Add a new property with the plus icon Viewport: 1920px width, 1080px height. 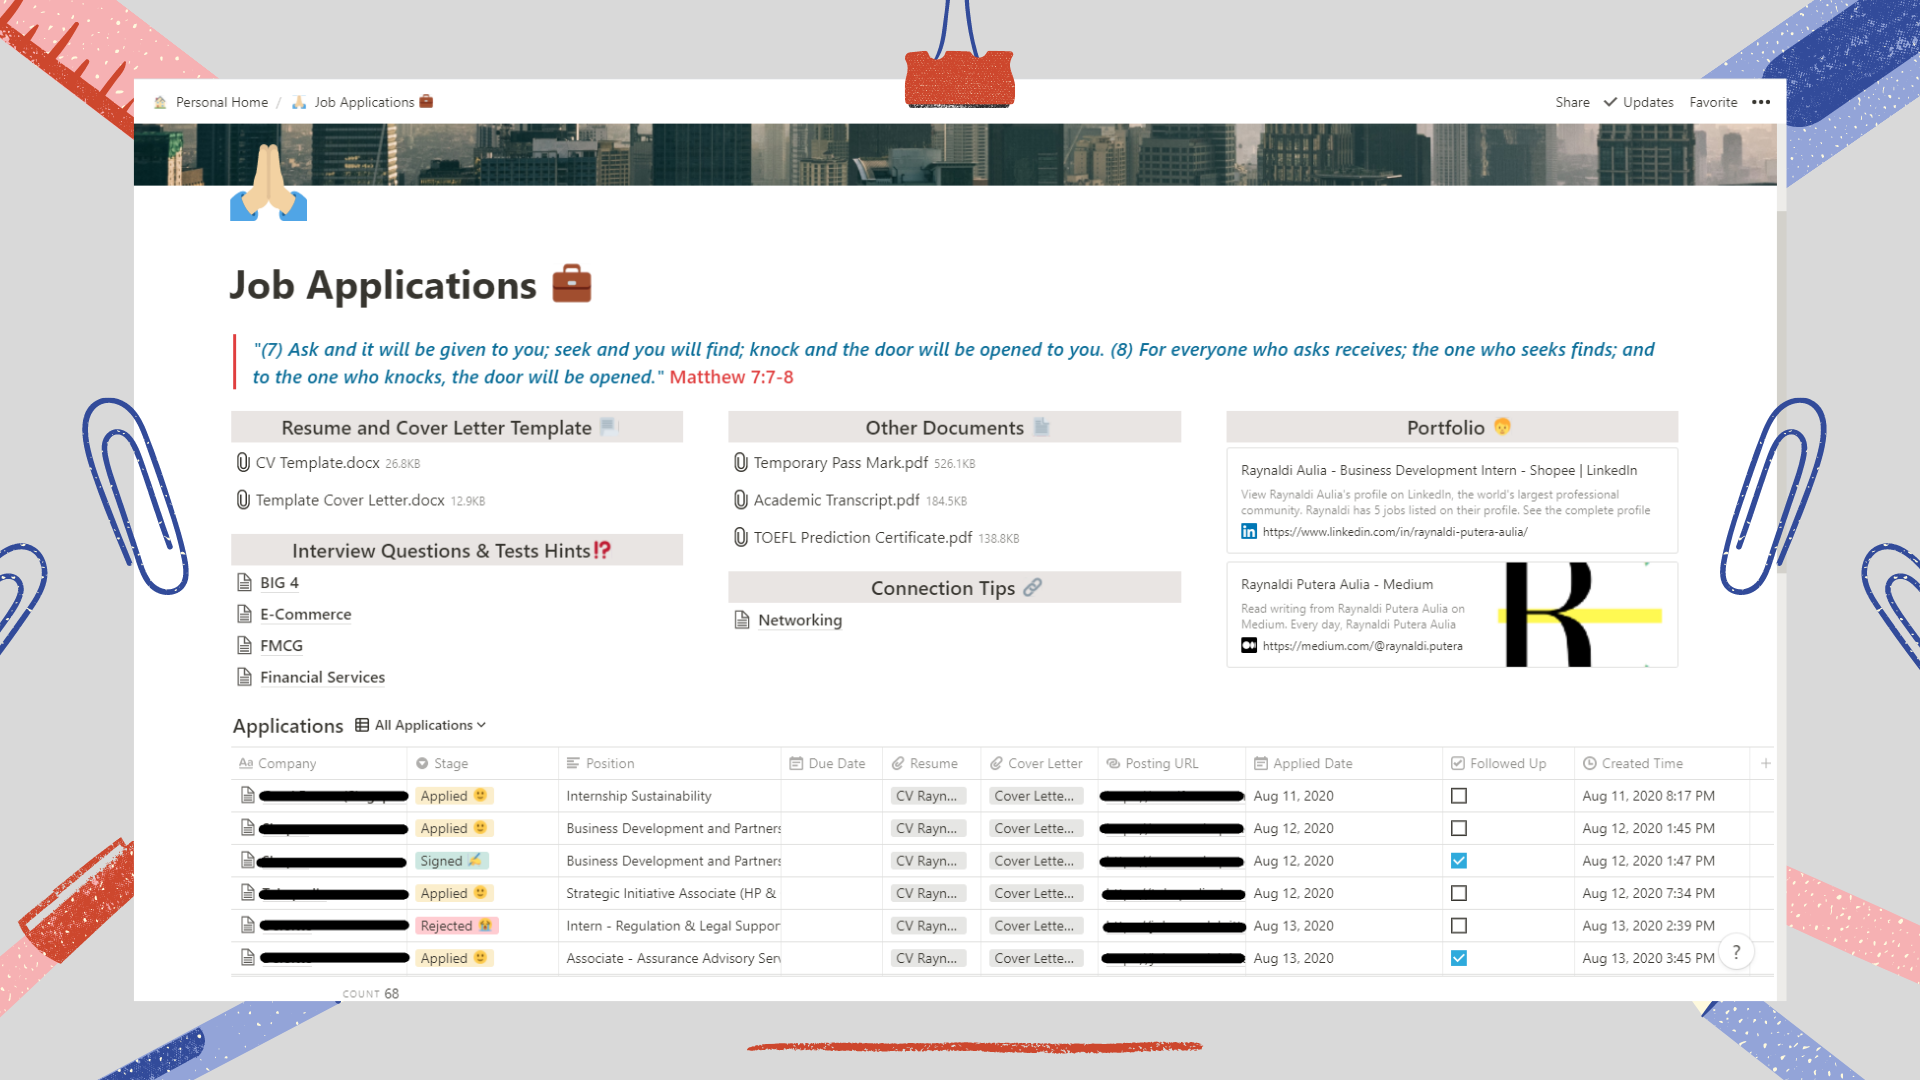click(1766, 763)
